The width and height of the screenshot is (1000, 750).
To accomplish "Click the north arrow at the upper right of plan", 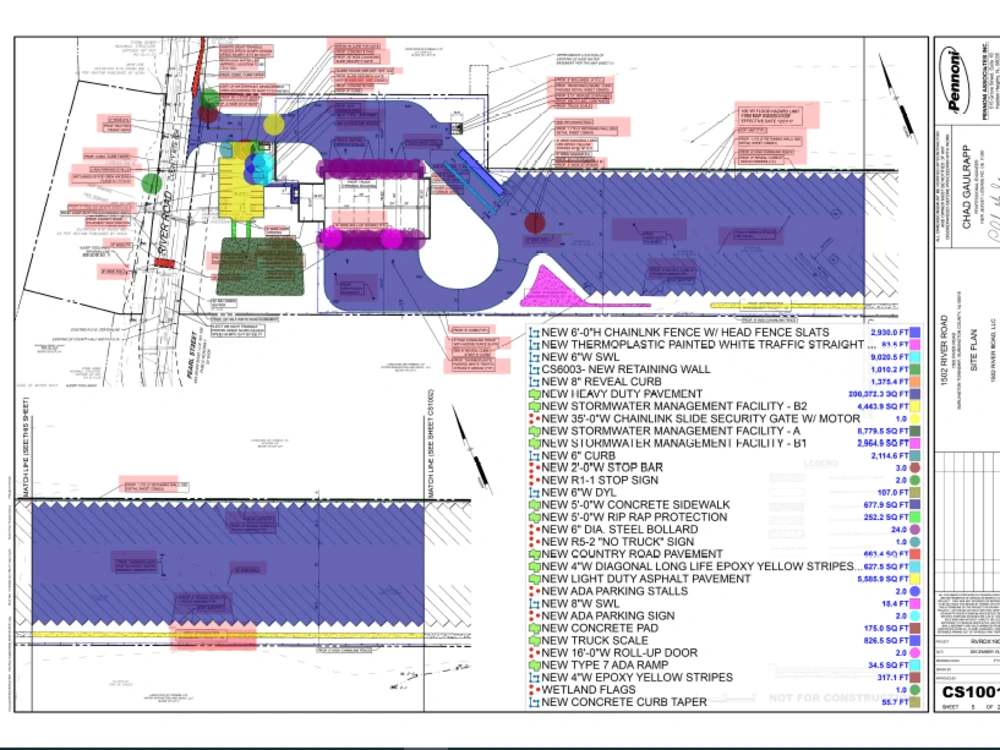I will [896, 96].
